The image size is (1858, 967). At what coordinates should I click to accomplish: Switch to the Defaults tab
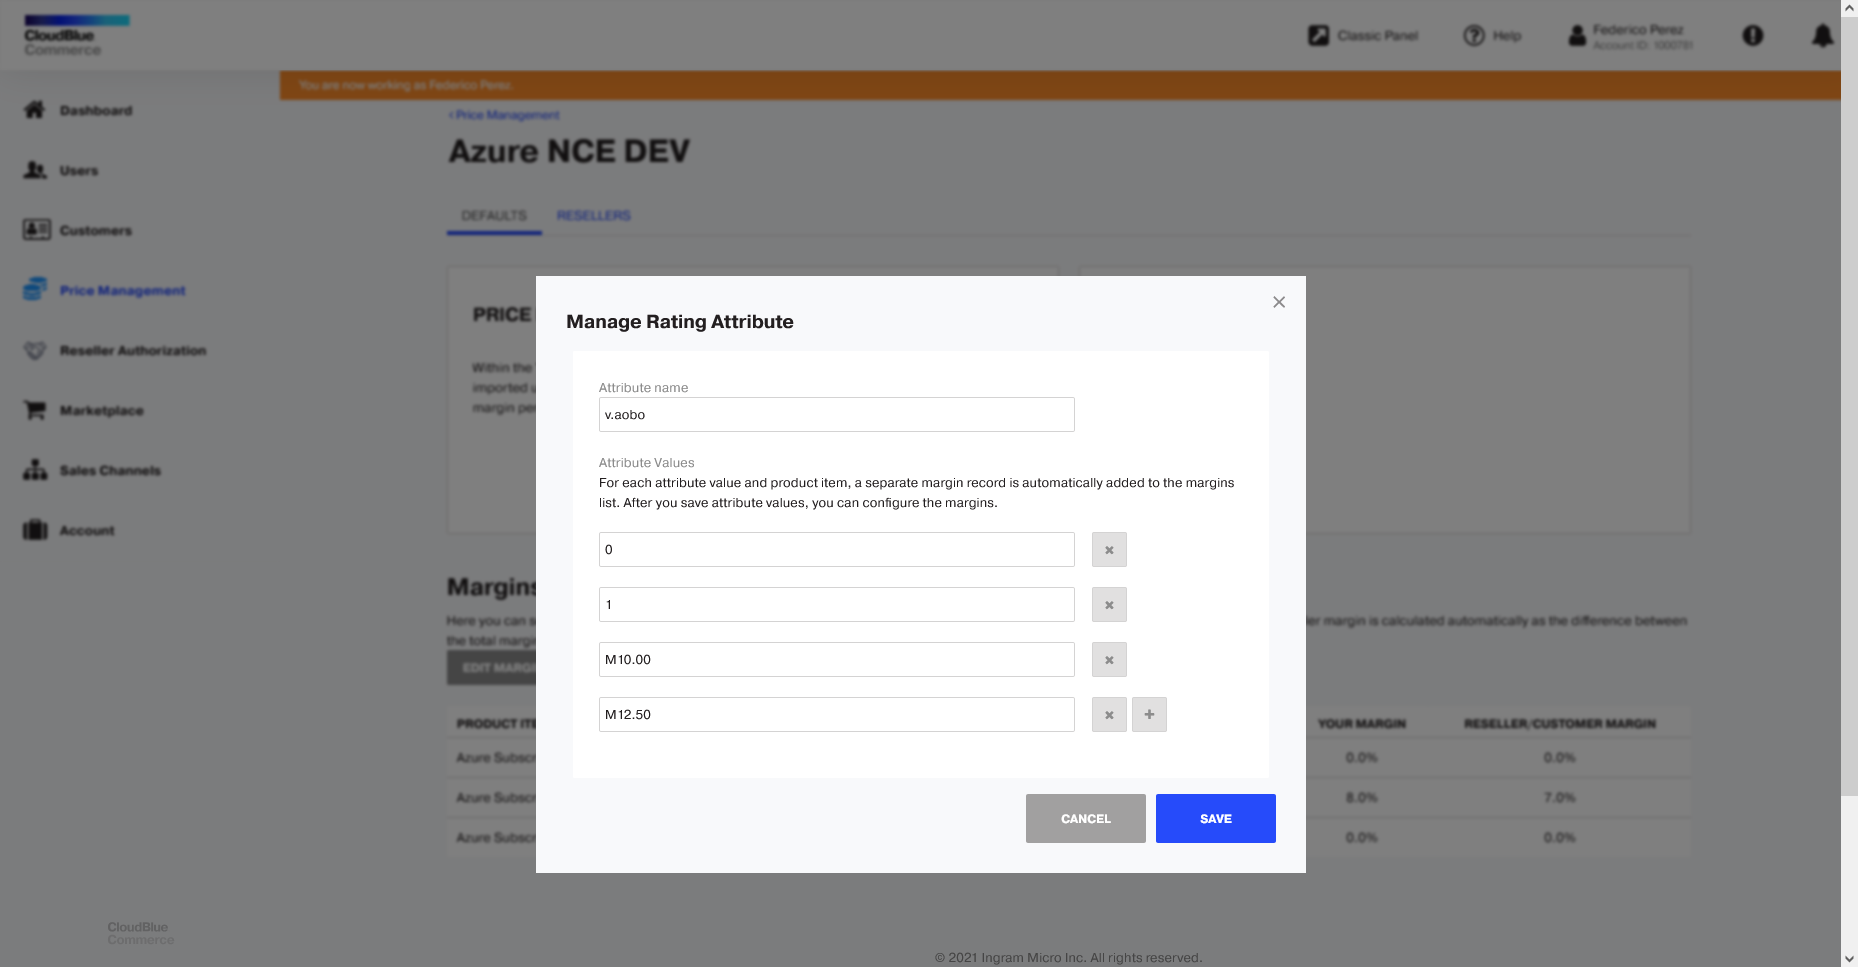[x=494, y=216]
